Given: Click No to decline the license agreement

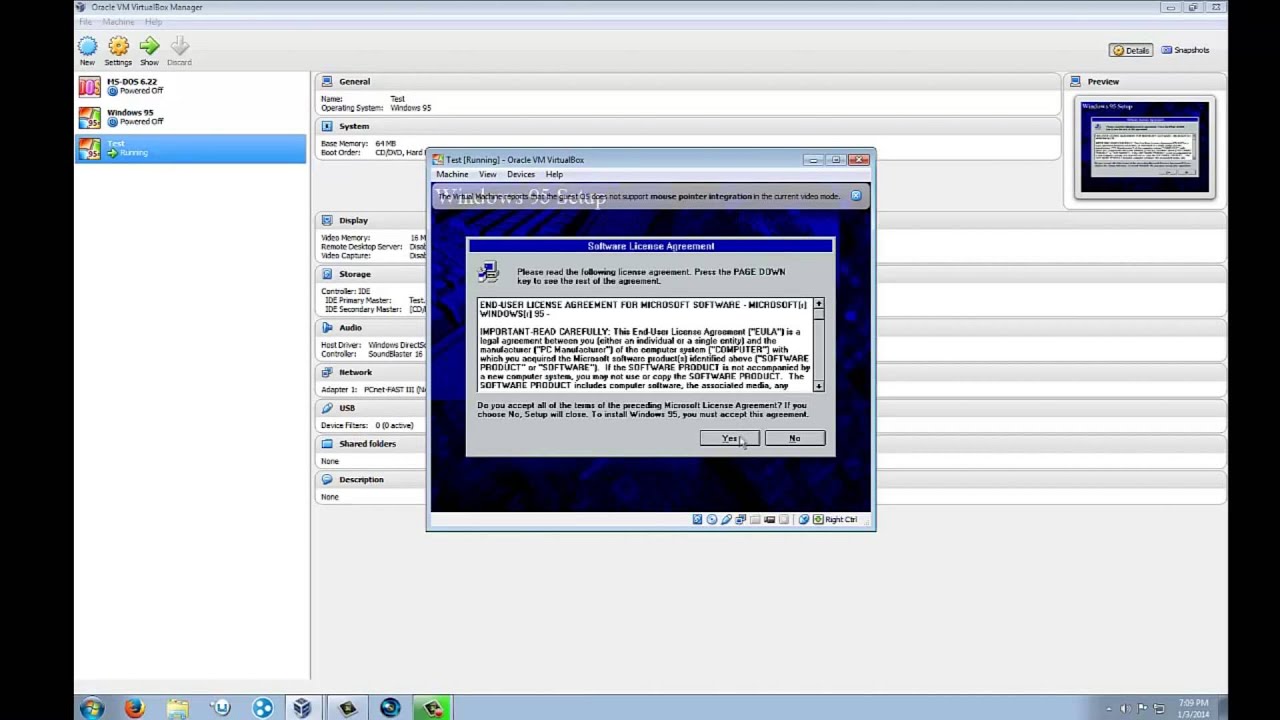Looking at the screenshot, I should (x=794, y=438).
